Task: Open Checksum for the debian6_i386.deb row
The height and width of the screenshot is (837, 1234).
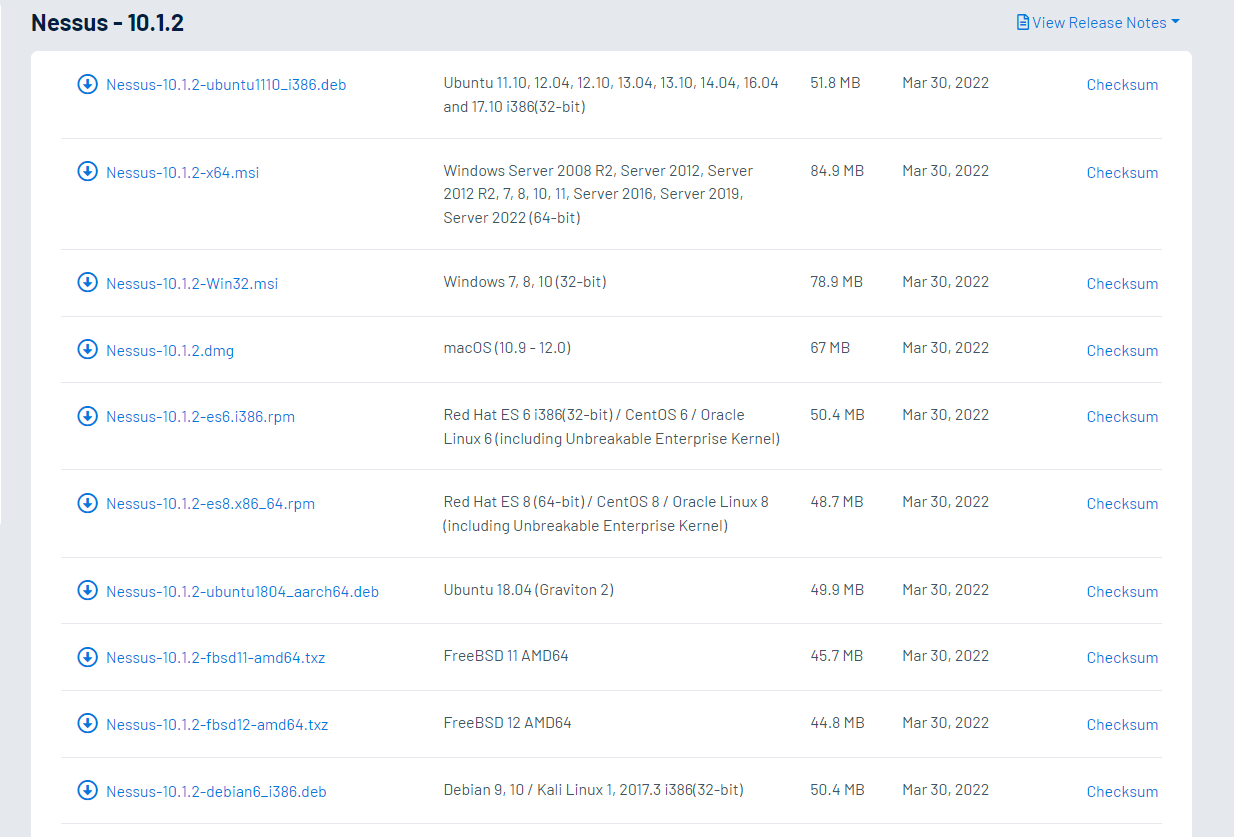Action: pyautogui.click(x=1122, y=792)
